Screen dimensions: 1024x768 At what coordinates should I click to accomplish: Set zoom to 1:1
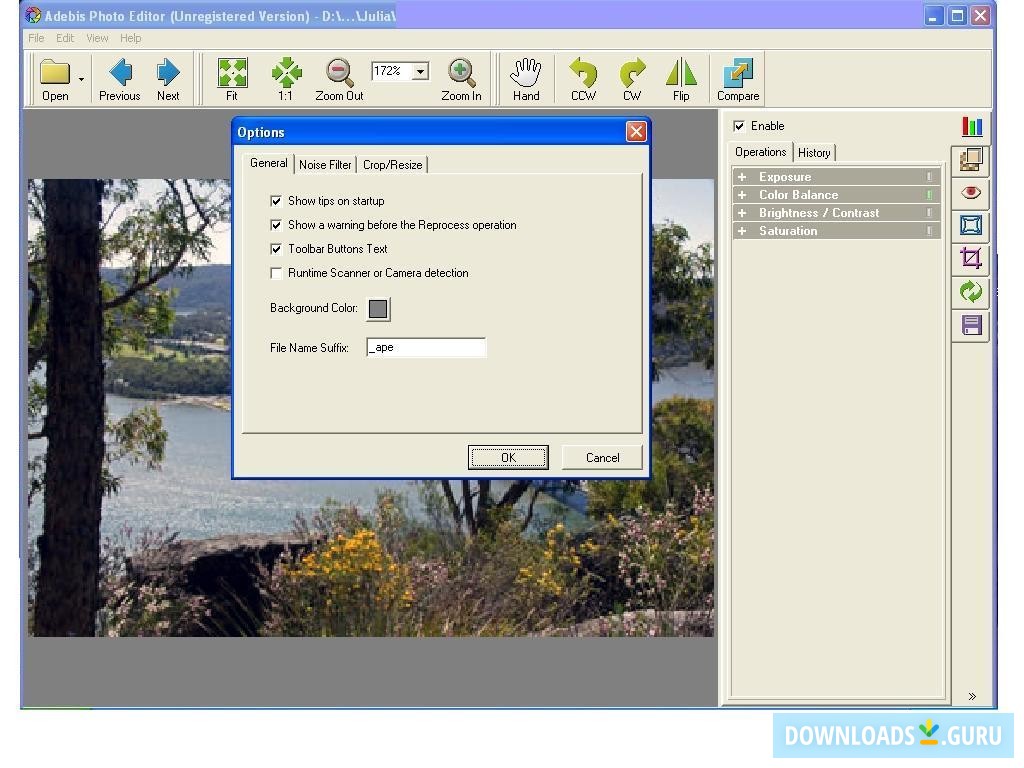point(285,79)
